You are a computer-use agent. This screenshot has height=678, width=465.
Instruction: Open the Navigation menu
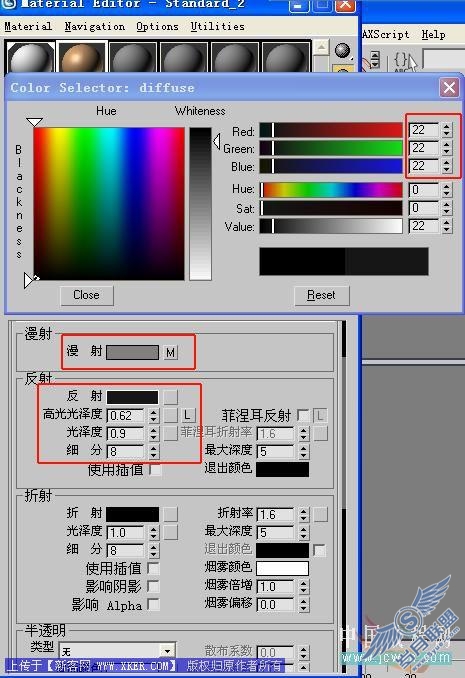[x=95, y=26]
